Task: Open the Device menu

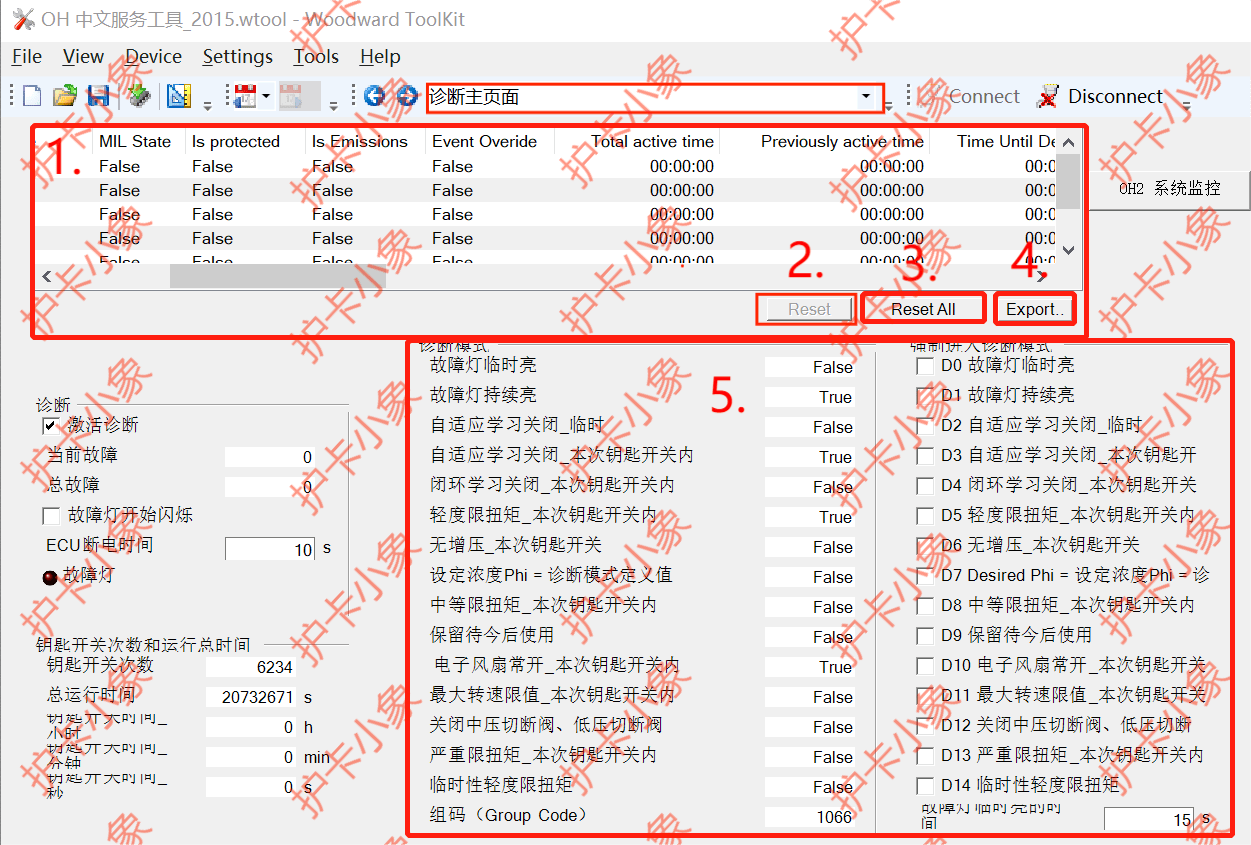Action: (153, 57)
